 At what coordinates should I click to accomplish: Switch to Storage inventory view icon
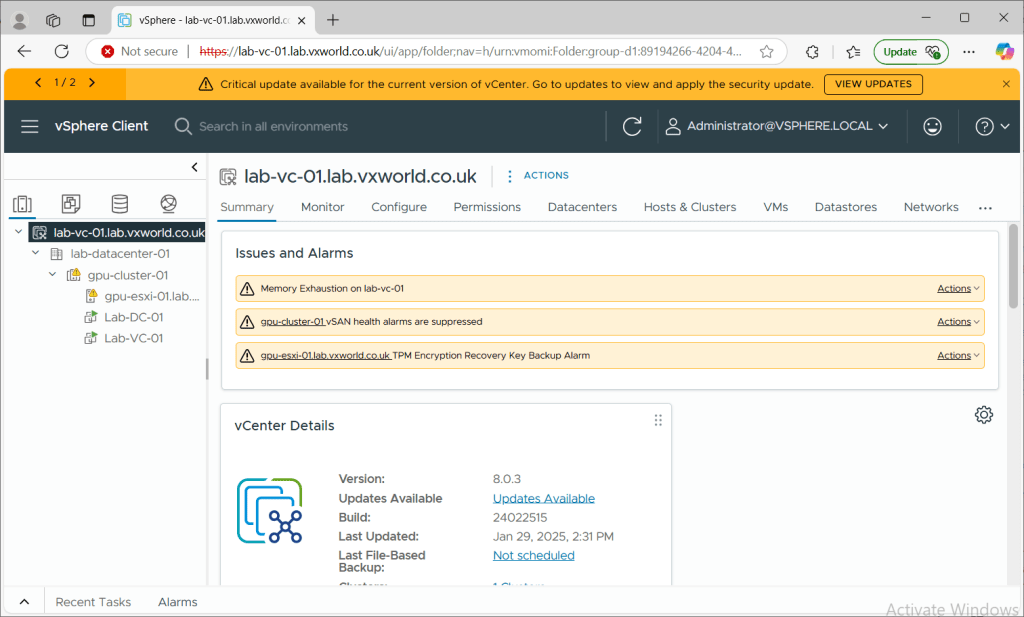pyautogui.click(x=119, y=204)
